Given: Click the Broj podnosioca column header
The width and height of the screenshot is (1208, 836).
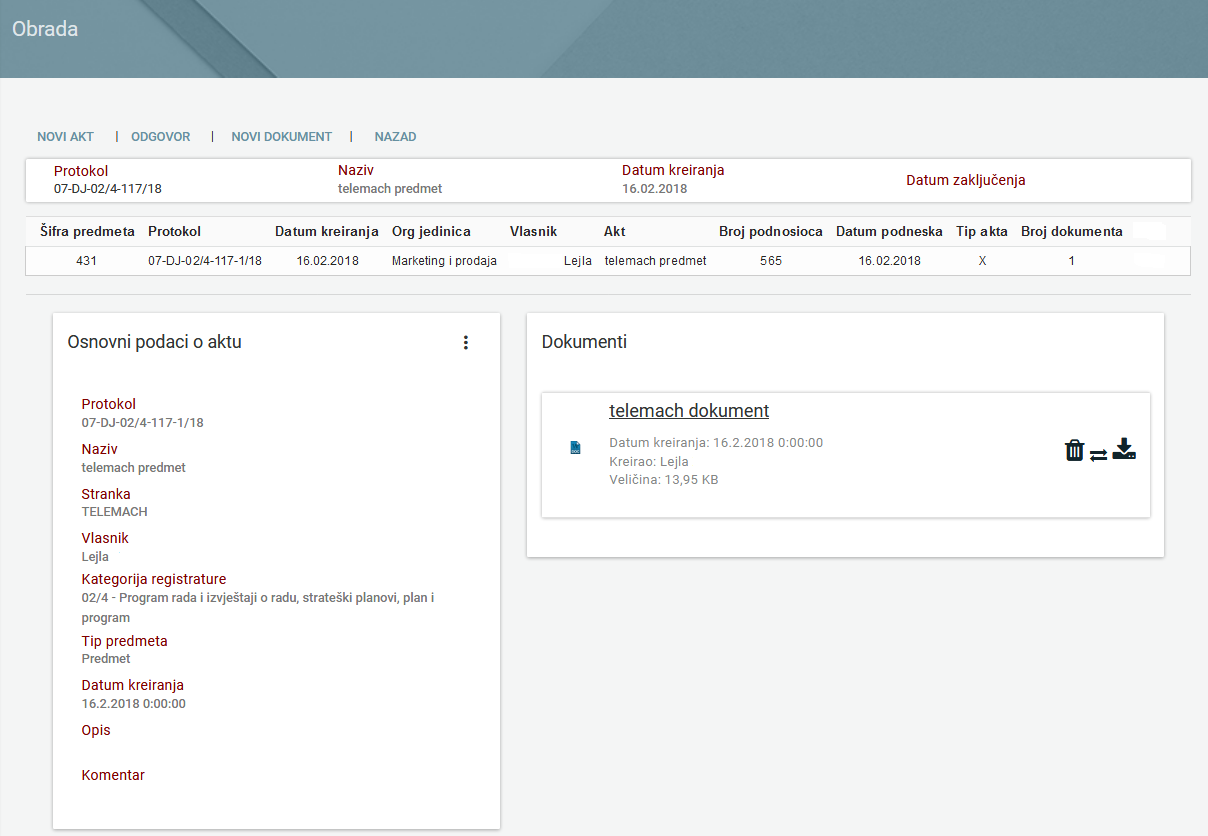Looking at the screenshot, I should click(x=771, y=231).
